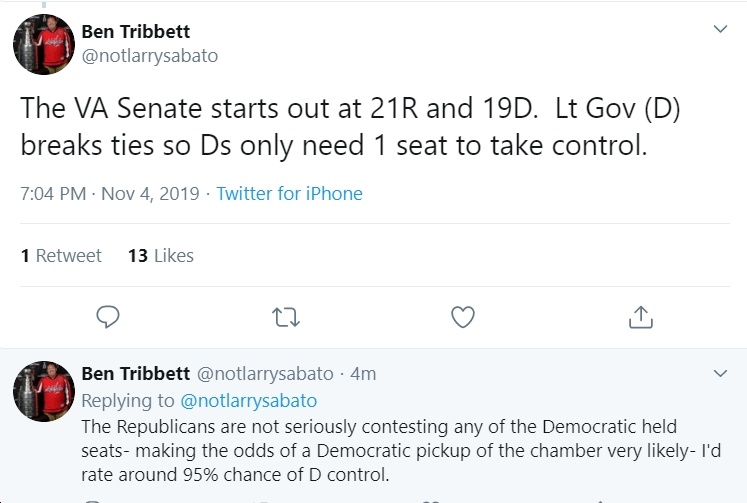747x503 pixels.
Task: Click the blue @notlarrysabato Replying-to mention
Action: pos(249,401)
